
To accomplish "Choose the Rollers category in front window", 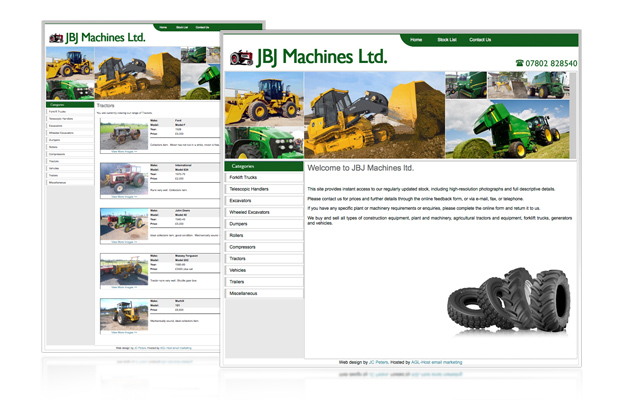I will [x=264, y=235].
